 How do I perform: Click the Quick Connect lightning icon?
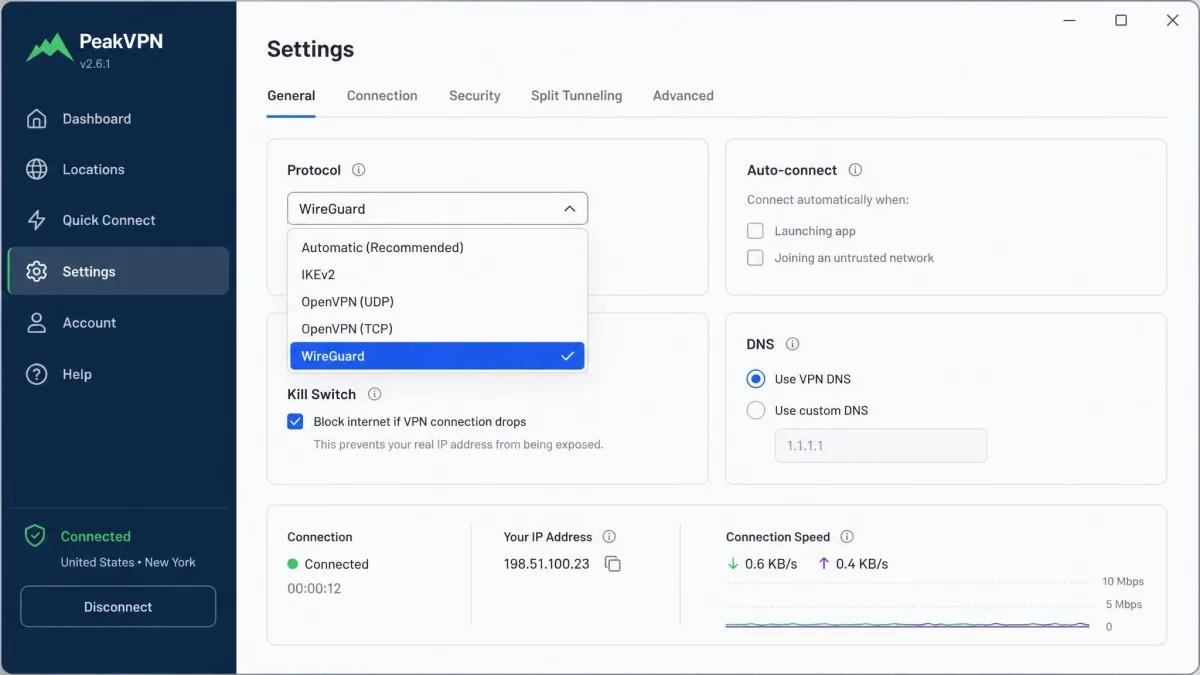tap(37, 221)
